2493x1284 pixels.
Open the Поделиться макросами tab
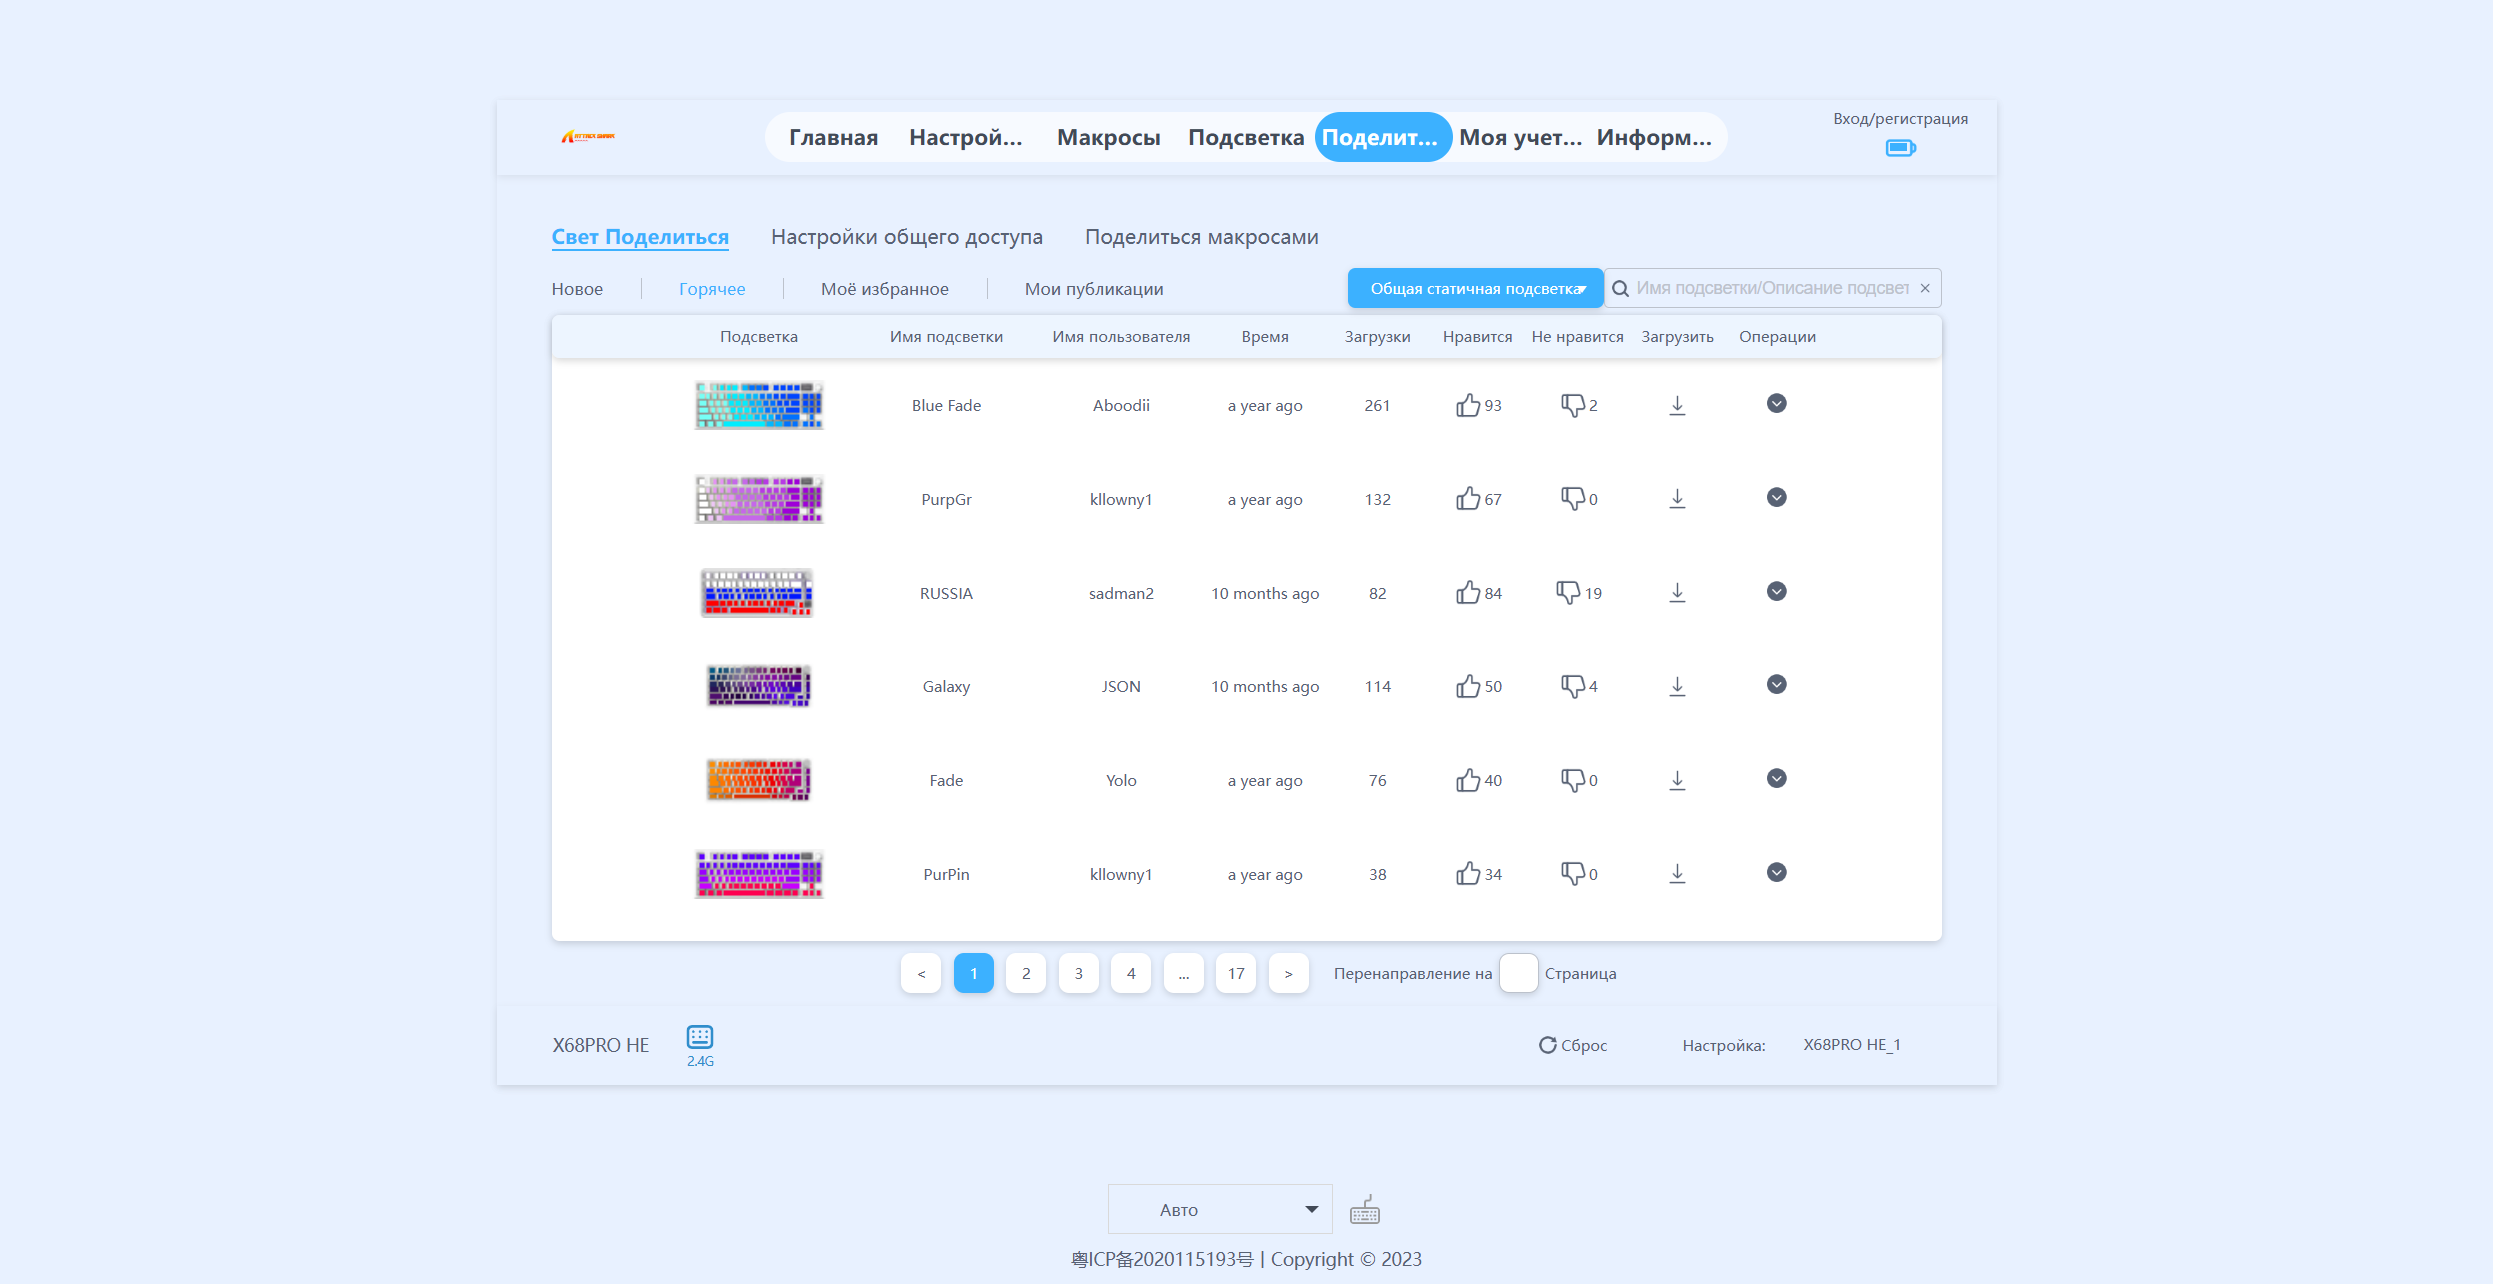tap(1201, 238)
